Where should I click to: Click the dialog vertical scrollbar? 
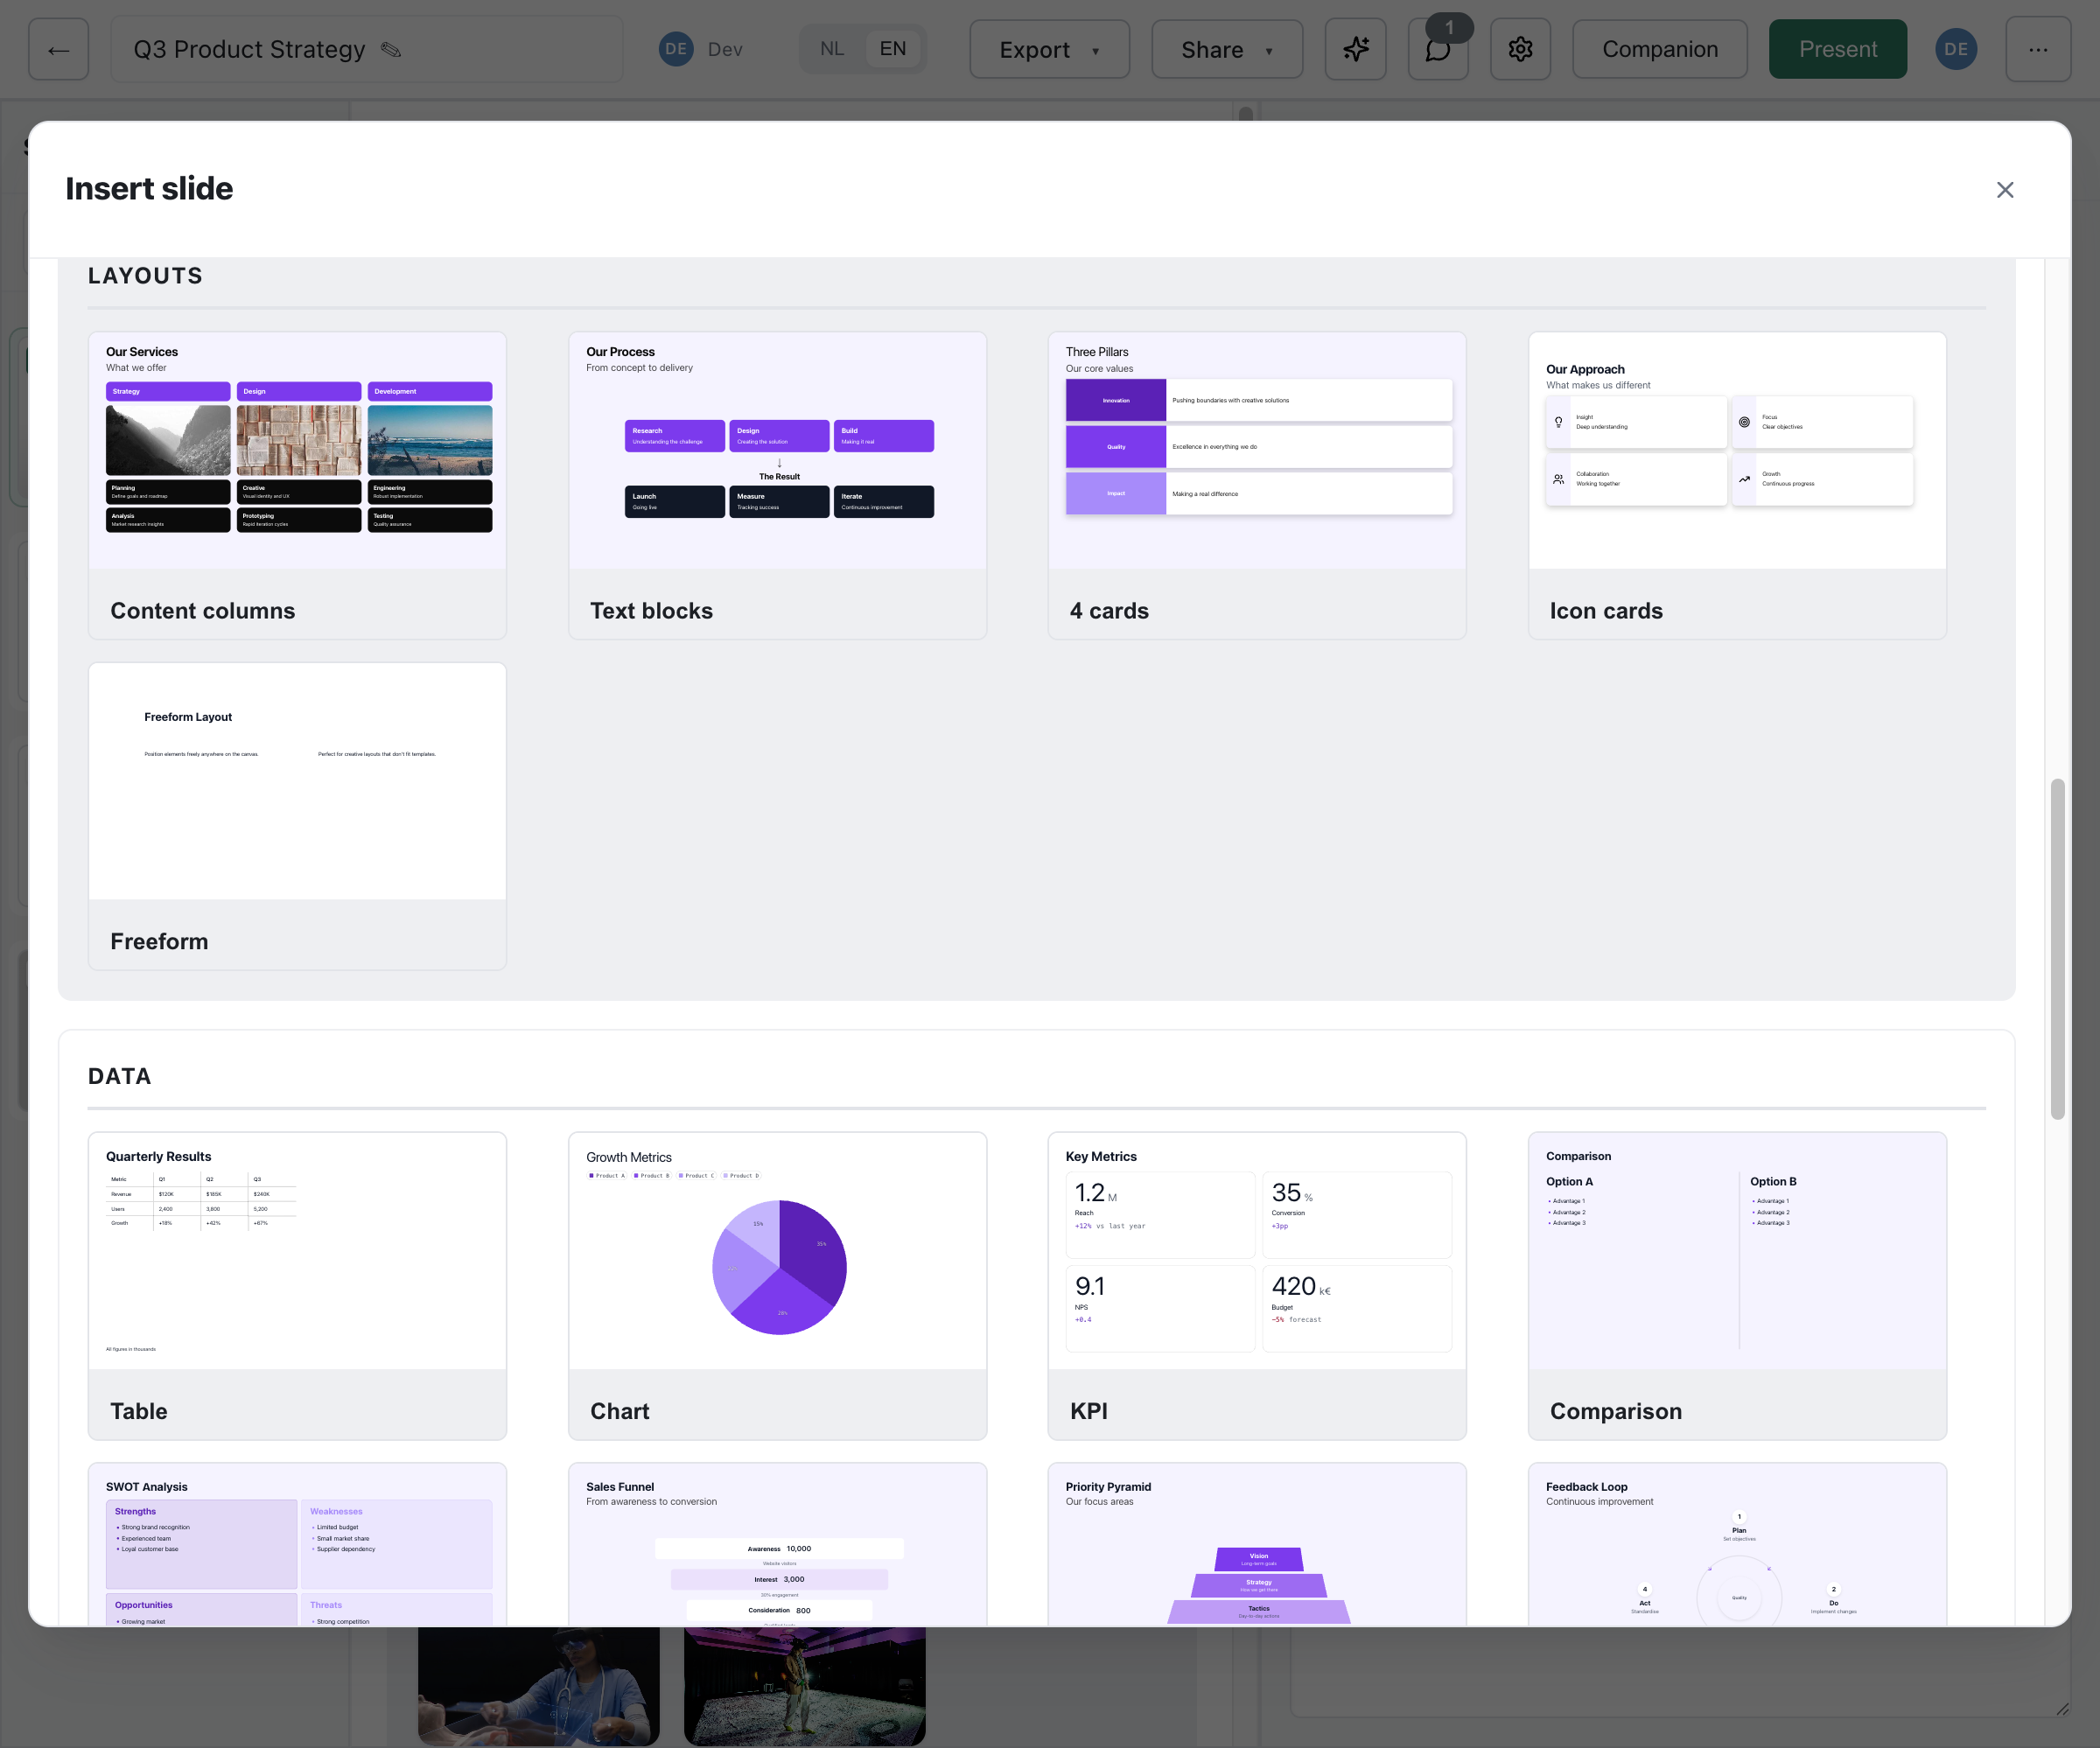[2057, 948]
